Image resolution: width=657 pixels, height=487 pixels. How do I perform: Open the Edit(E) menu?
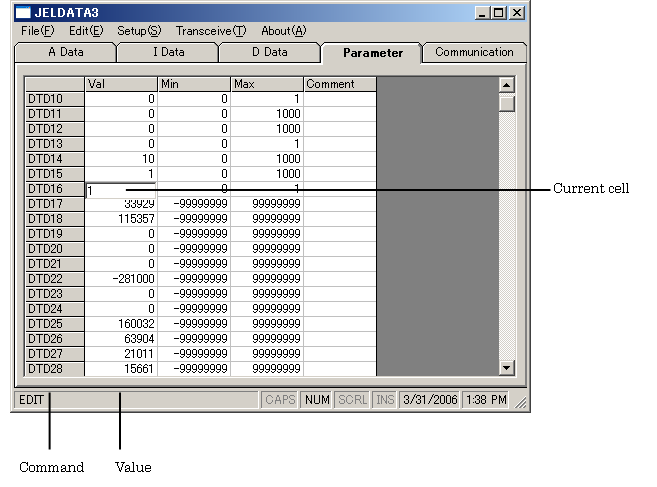coord(86,31)
